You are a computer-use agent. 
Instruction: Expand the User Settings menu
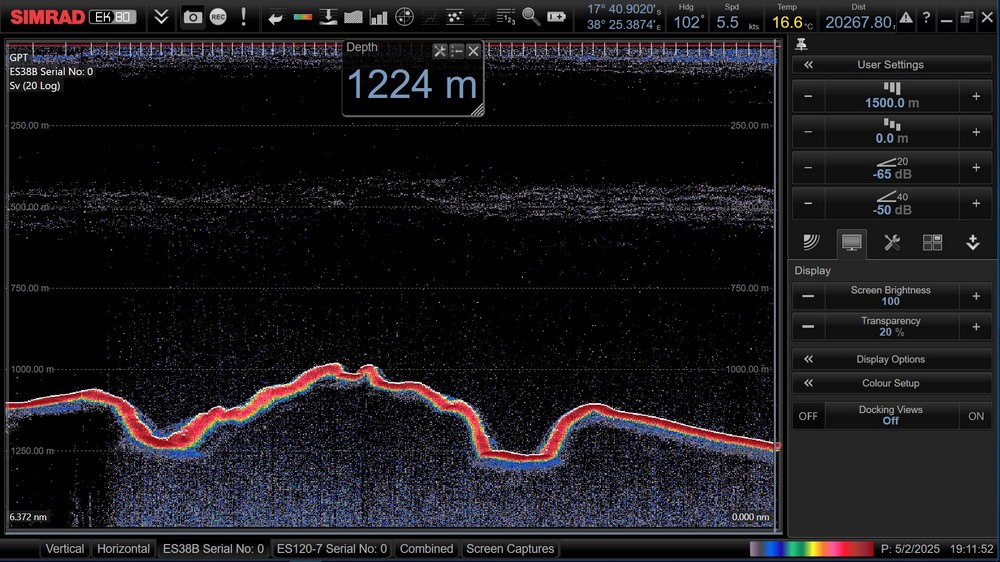(890, 65)
